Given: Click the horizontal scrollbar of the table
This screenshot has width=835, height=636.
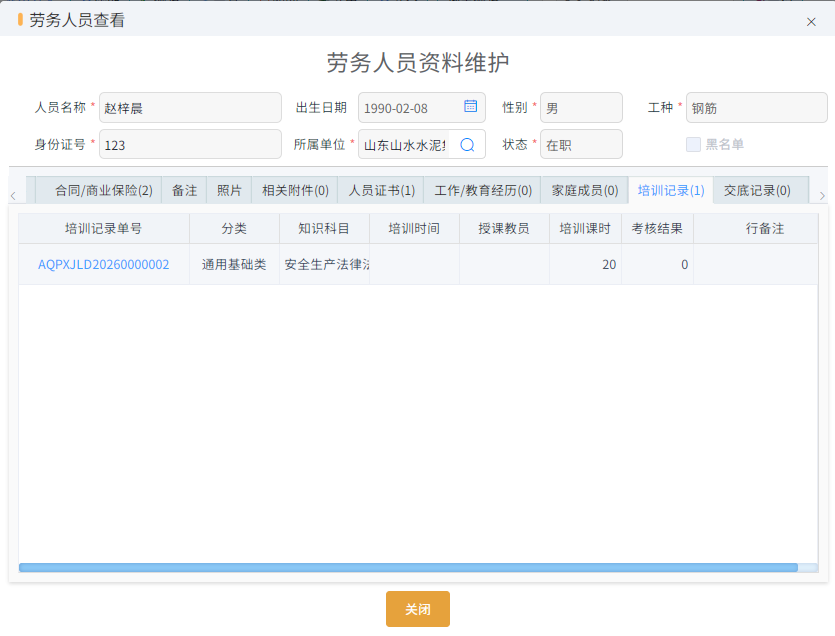Looking at the screenshot, I should (408, 567).
